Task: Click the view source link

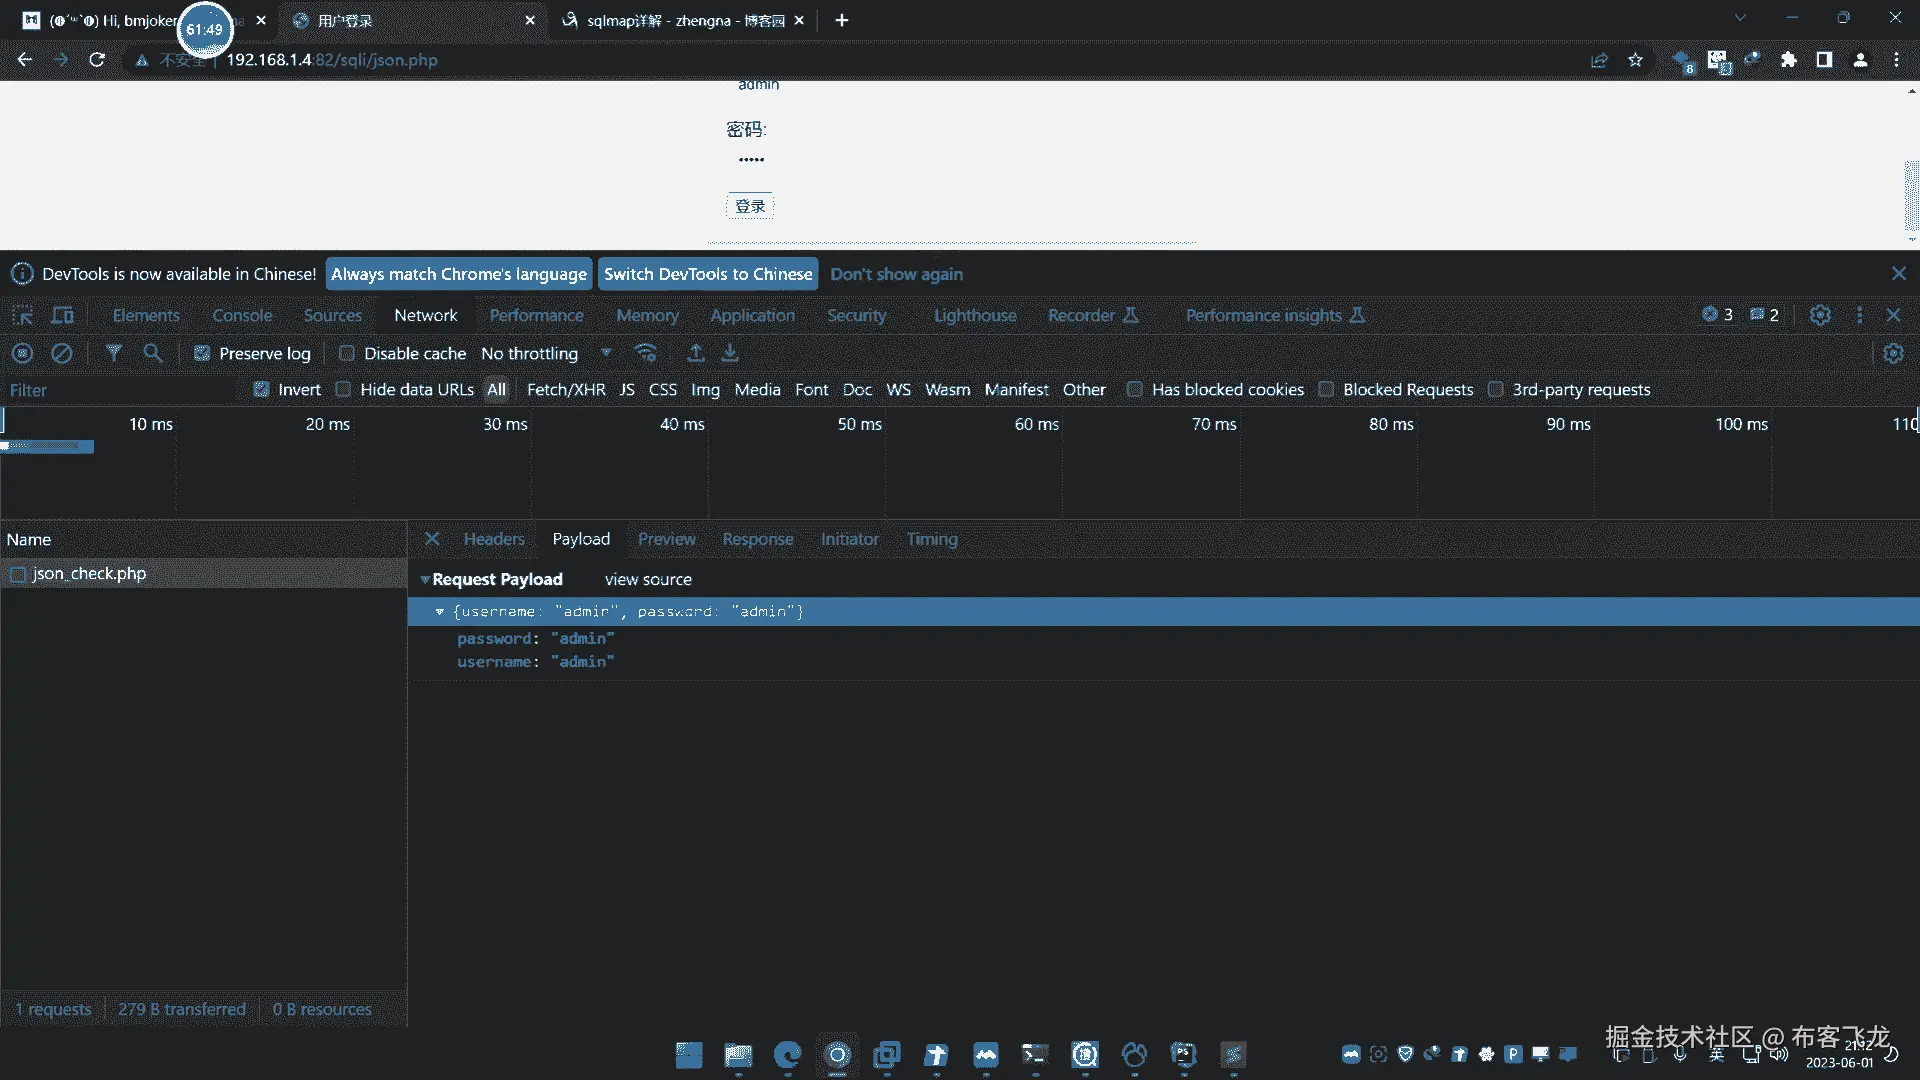Action: point(648,579)
